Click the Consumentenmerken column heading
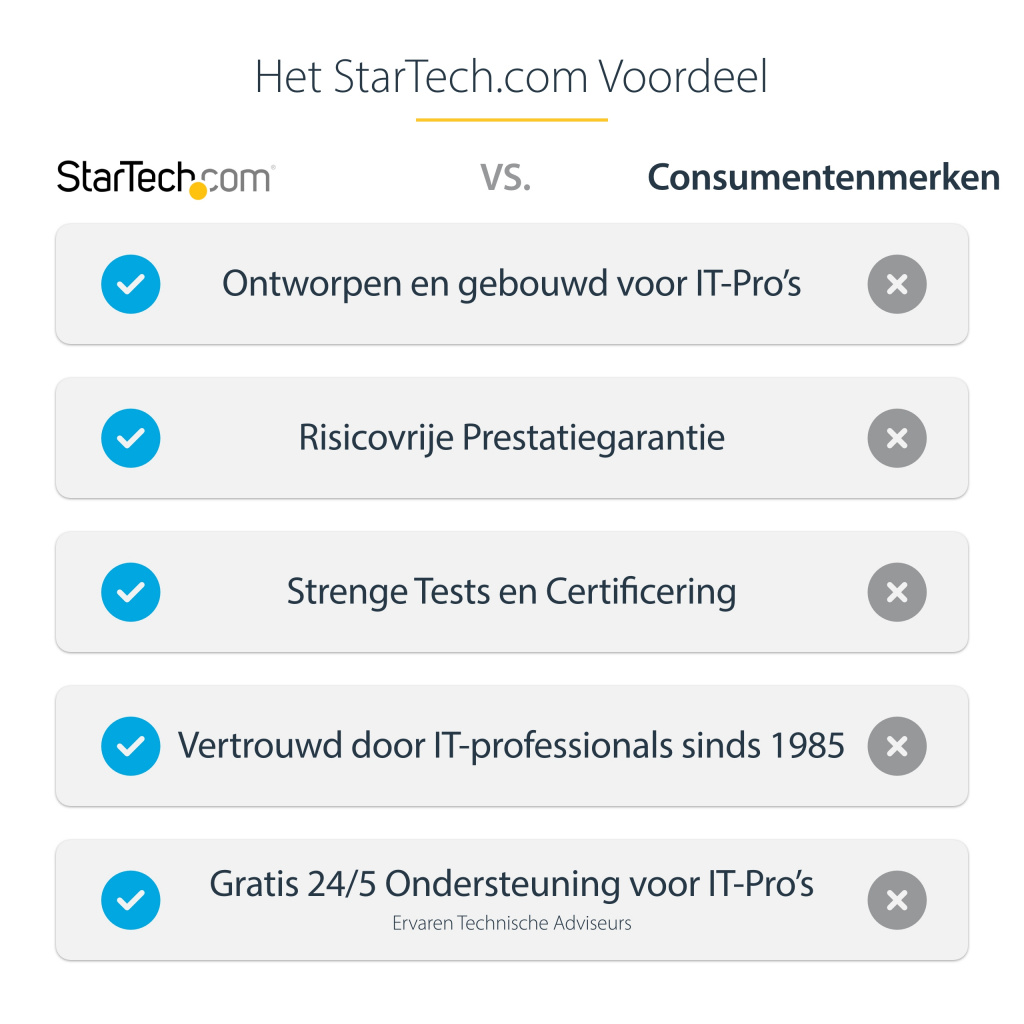The image size is (1024, 1024). (x=823, y=178)
